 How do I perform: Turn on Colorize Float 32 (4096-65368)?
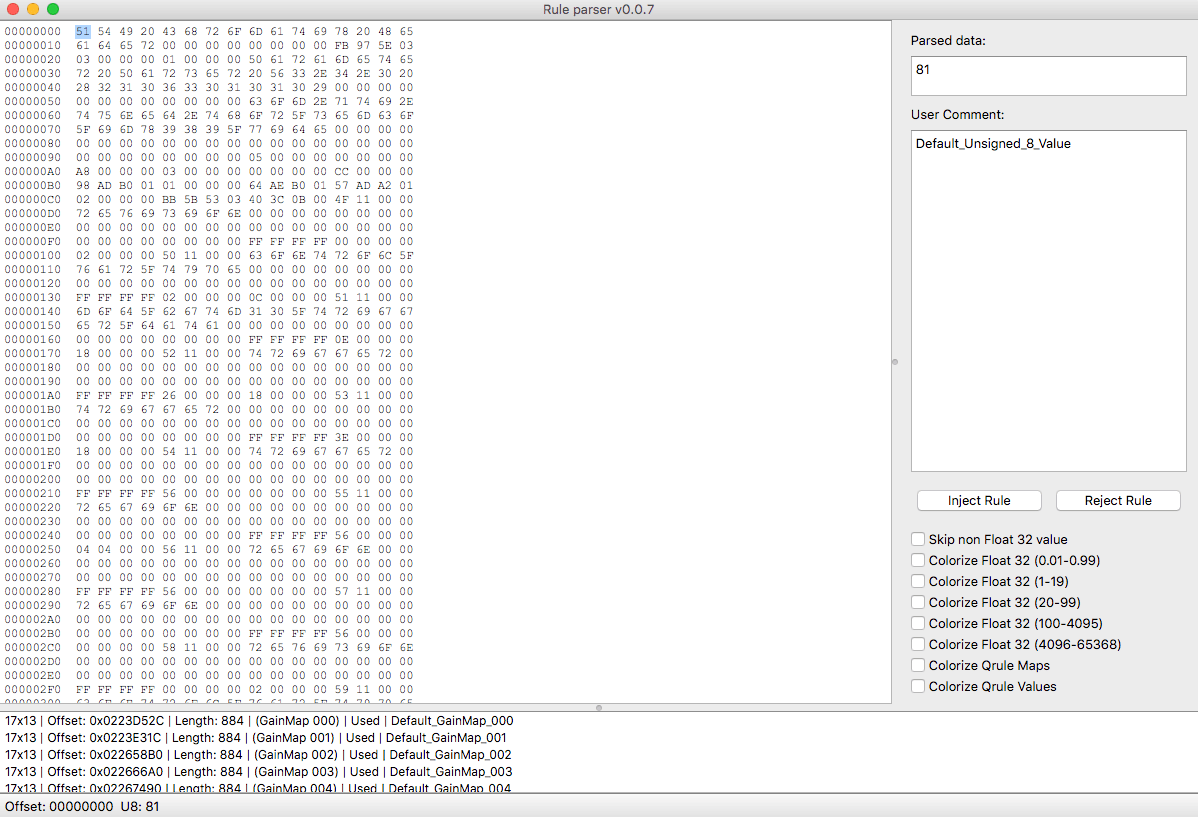click(918, 645)
